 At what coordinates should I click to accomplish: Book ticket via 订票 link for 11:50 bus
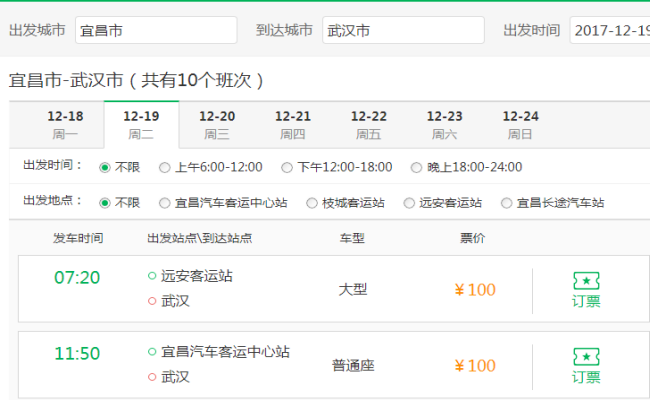point(586,377)
